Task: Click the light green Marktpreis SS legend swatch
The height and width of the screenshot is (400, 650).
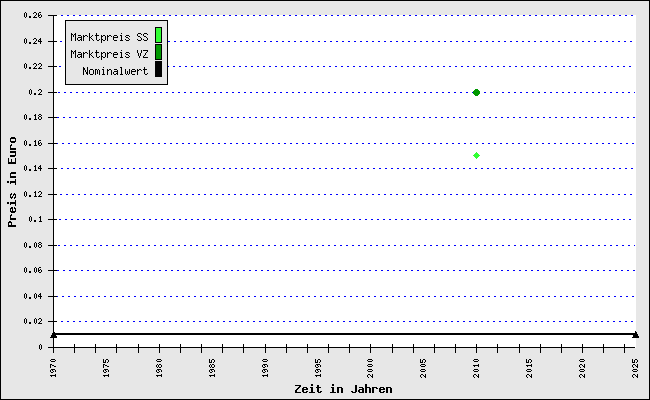Action: point(158,36)
